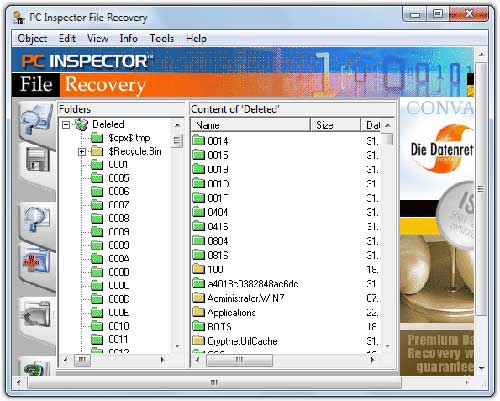This screenshot has height=401, width=500.
Task: Sort list by the Name column header
Action: 251,125
